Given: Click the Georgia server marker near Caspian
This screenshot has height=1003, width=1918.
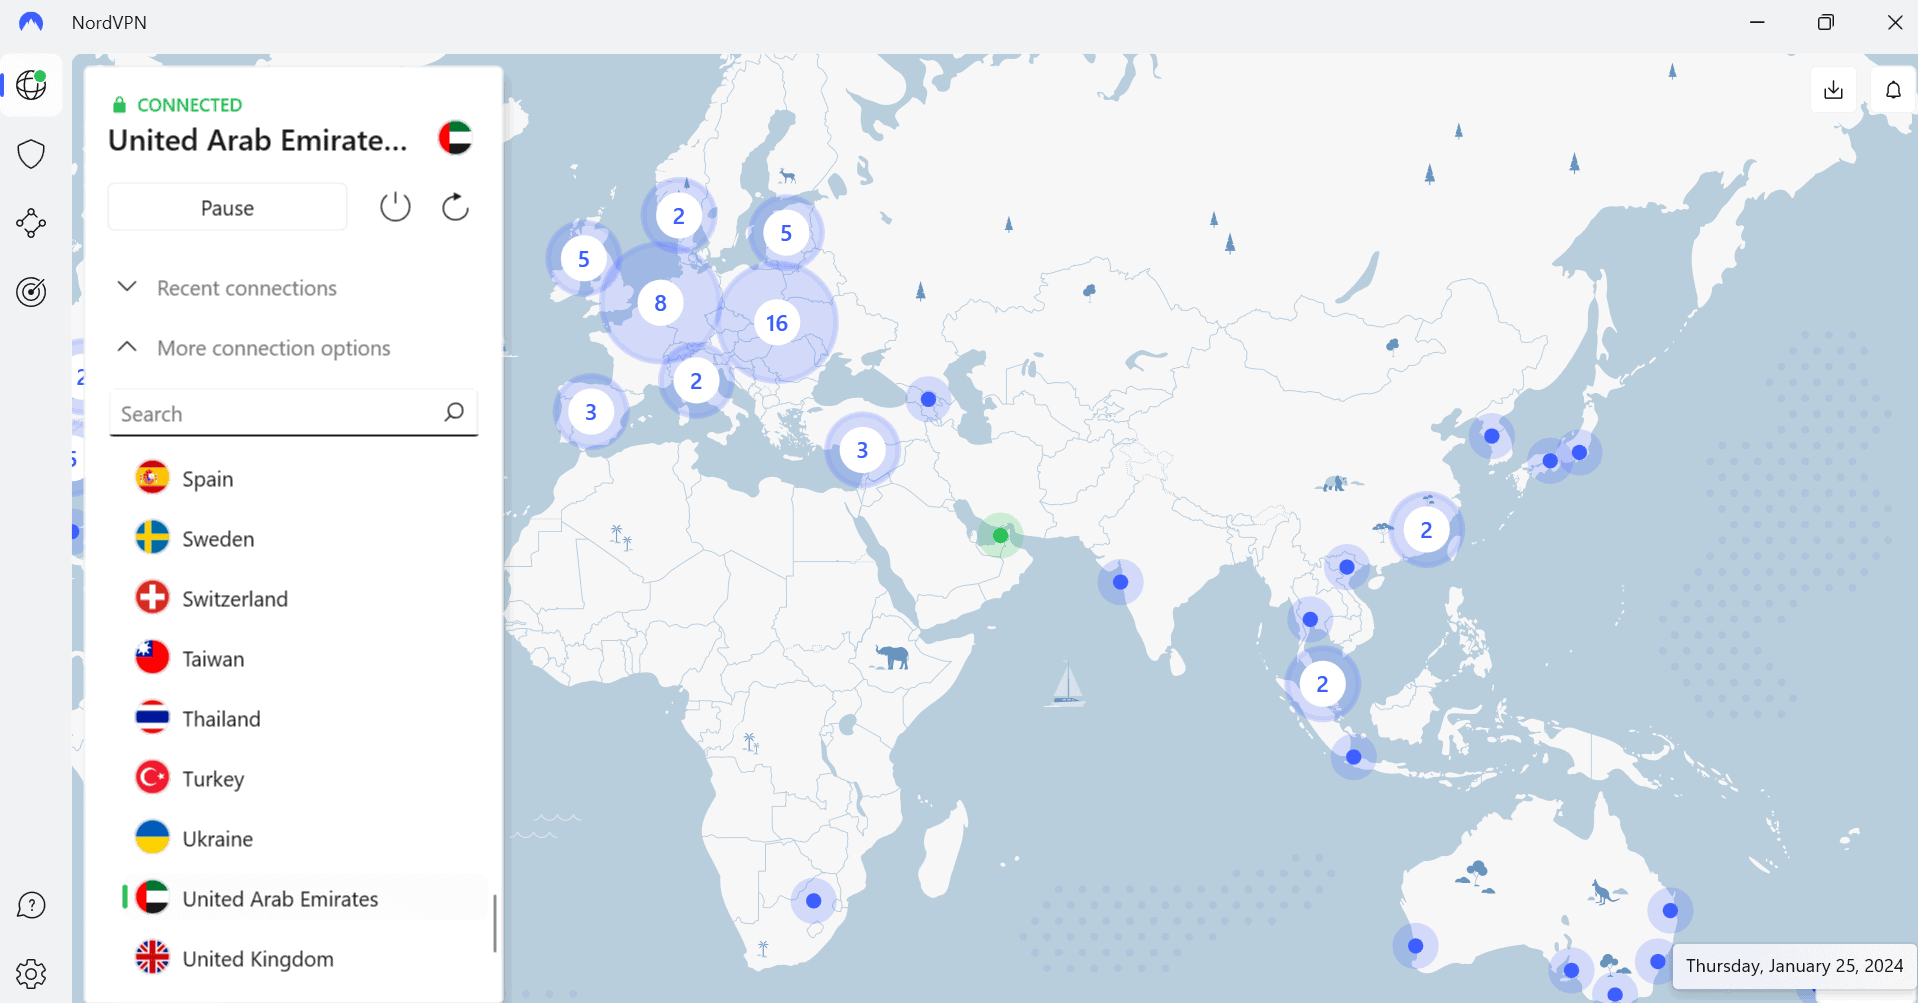Looking at the screenshot, I should coord(928,399).
